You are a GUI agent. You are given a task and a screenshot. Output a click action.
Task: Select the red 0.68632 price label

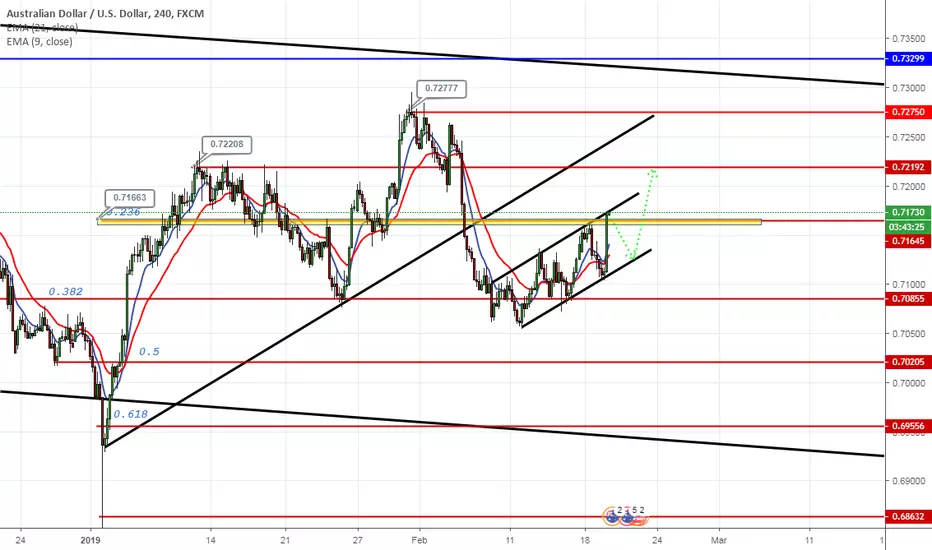click(908, 517)
